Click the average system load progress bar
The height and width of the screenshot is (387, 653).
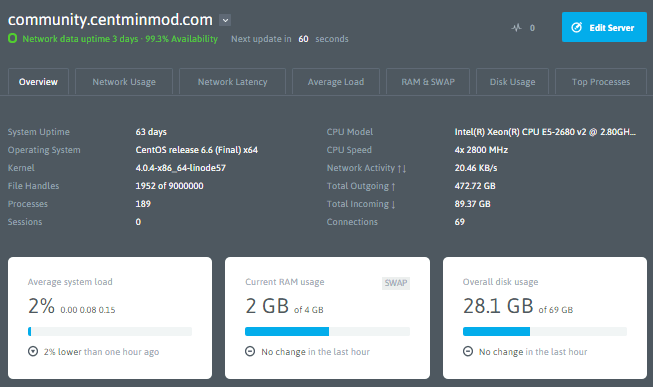coord(110,332)
